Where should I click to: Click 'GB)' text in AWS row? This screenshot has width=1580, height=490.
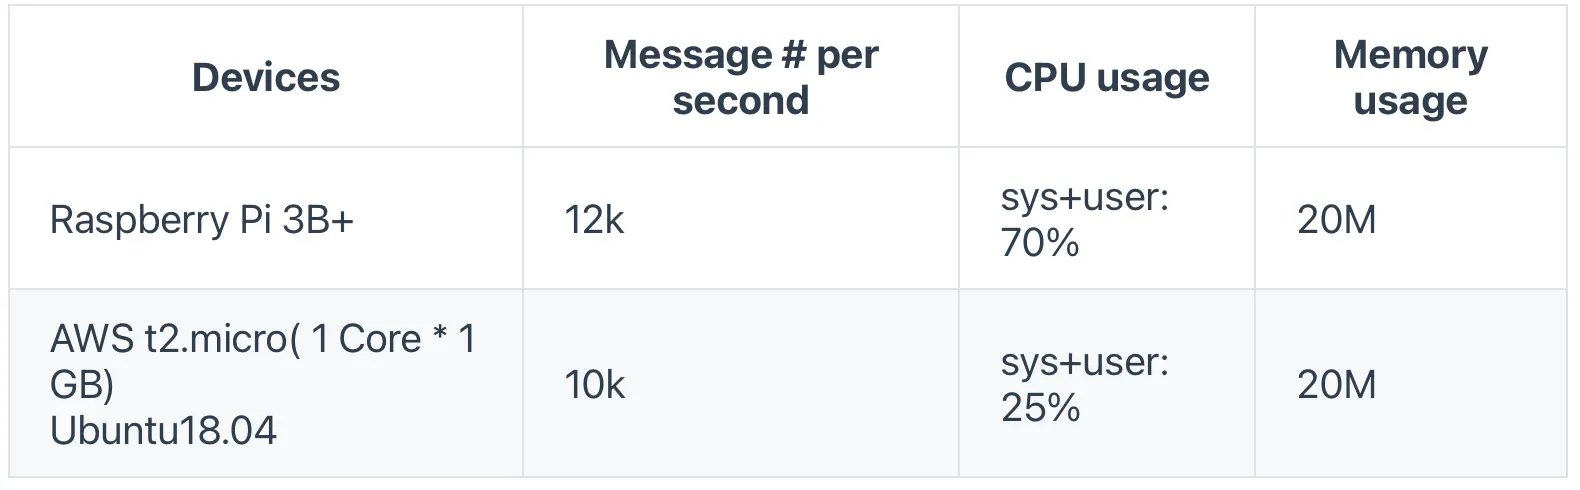coord(82,385)
